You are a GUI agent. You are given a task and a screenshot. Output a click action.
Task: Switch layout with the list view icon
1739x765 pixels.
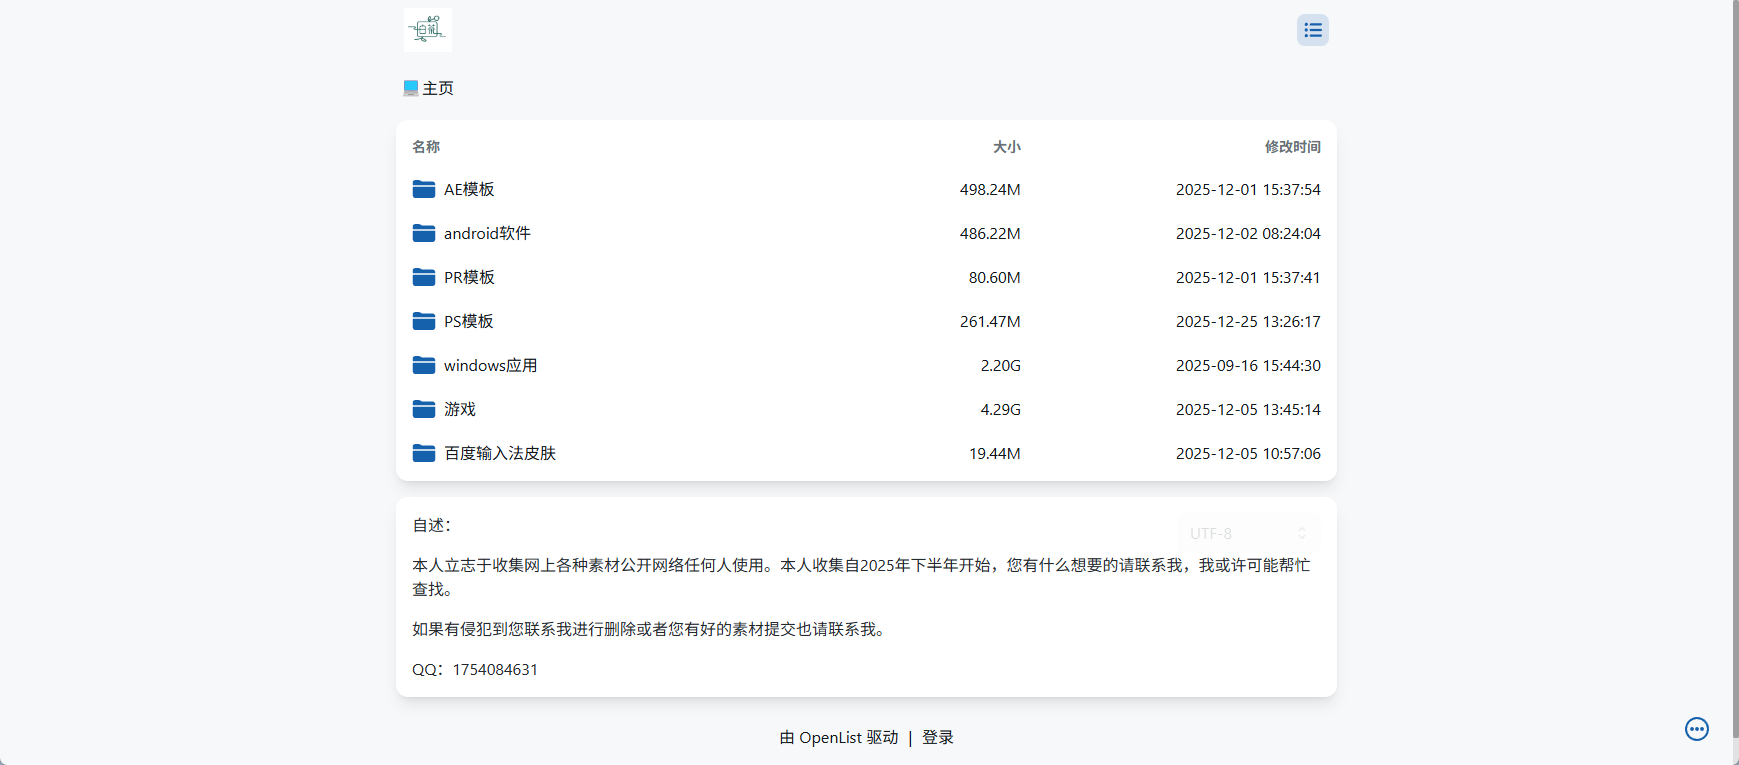click(x=1313, y=30)
